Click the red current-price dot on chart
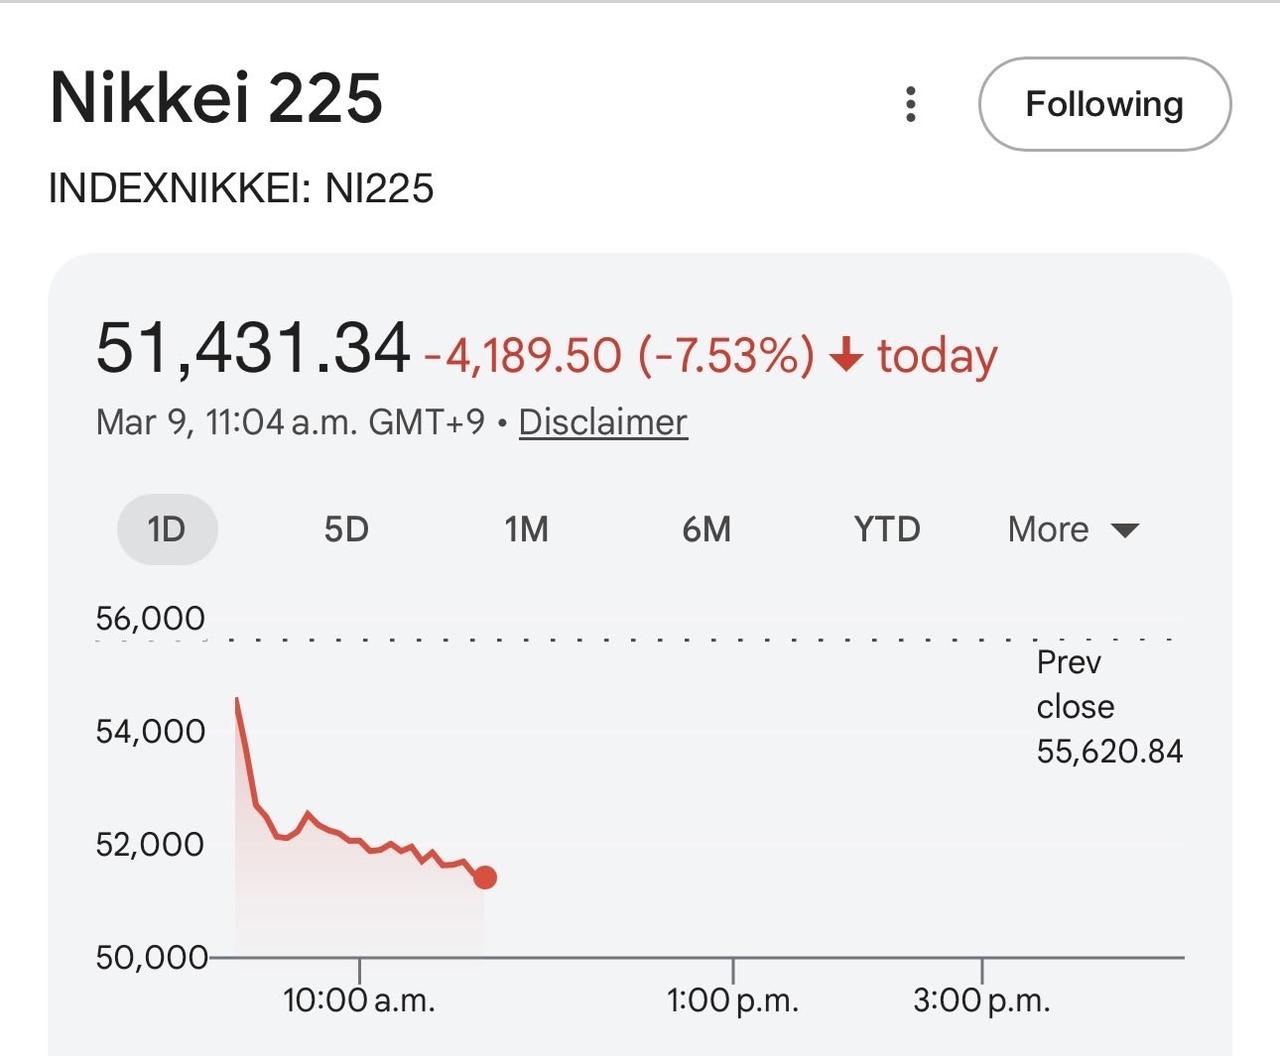 pos(485,877)
